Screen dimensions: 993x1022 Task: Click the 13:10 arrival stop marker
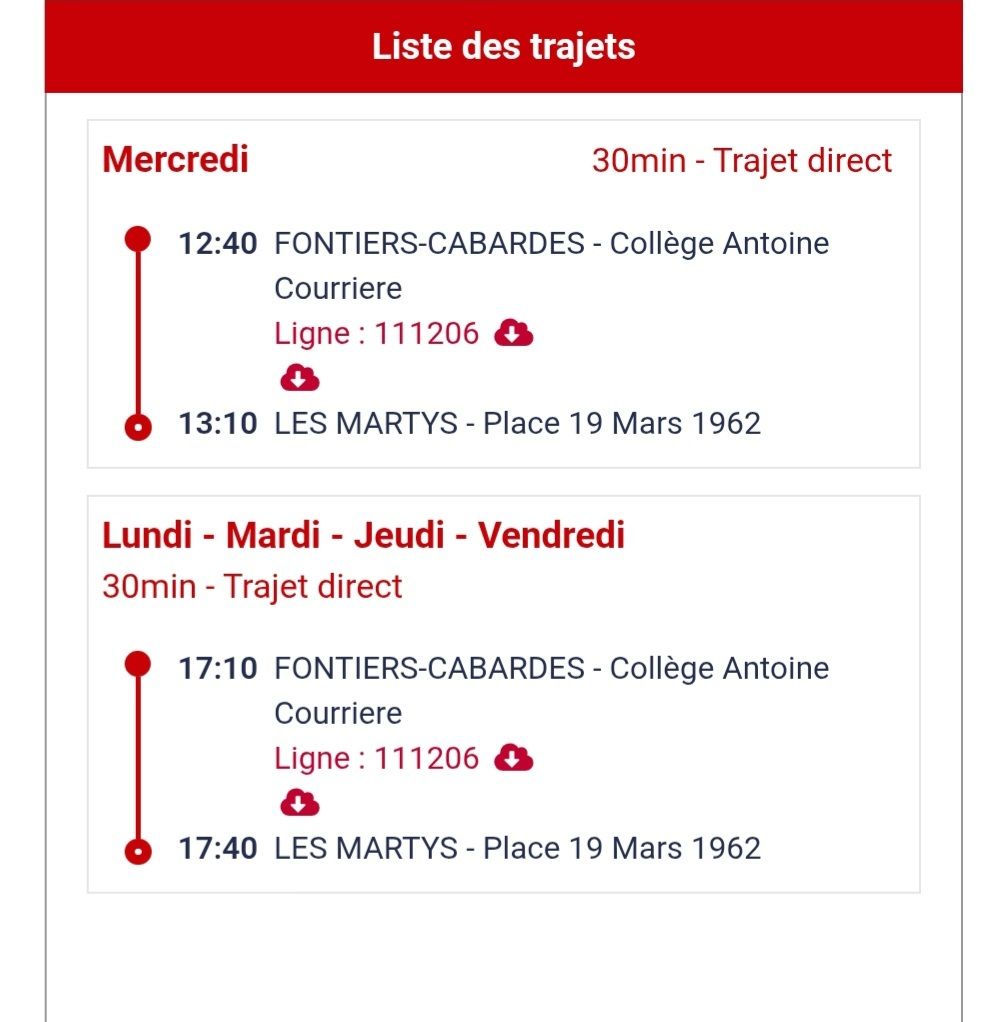[137, 428]
